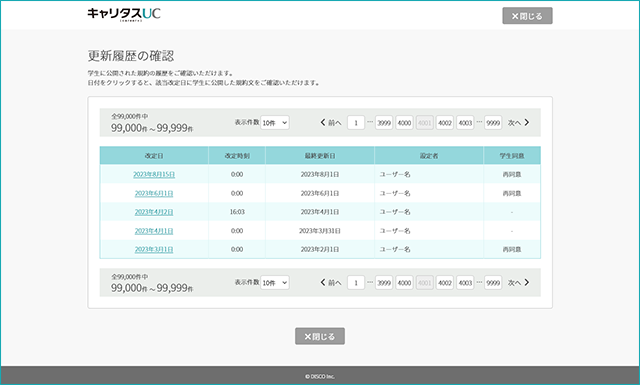
Task: Open the bottom 表示件数 dropdown
Action: pyautogui.click(x=275, y=283)
